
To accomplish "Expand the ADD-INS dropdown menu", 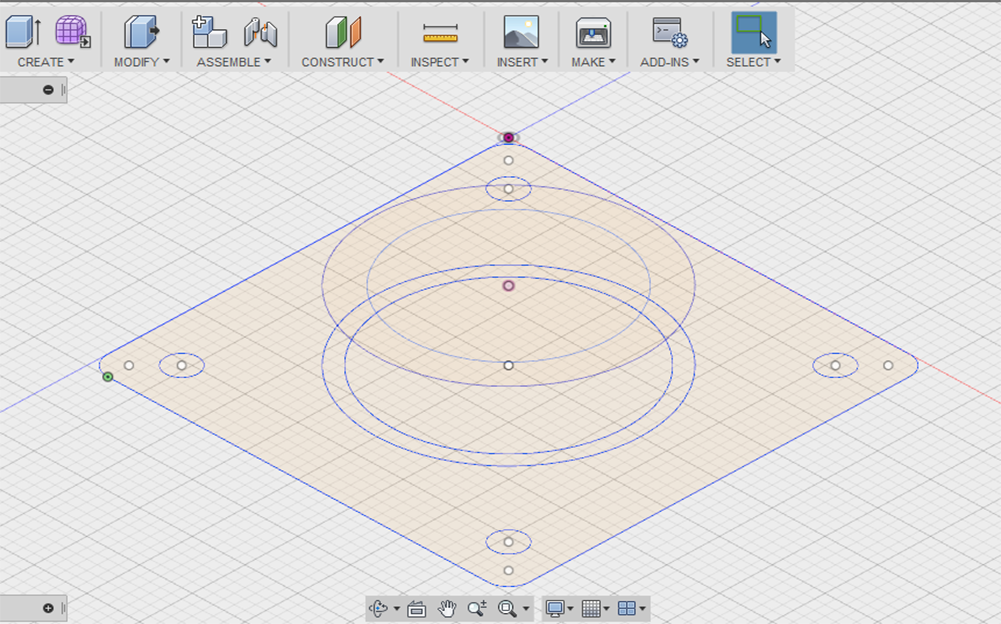I will (670, 62).
